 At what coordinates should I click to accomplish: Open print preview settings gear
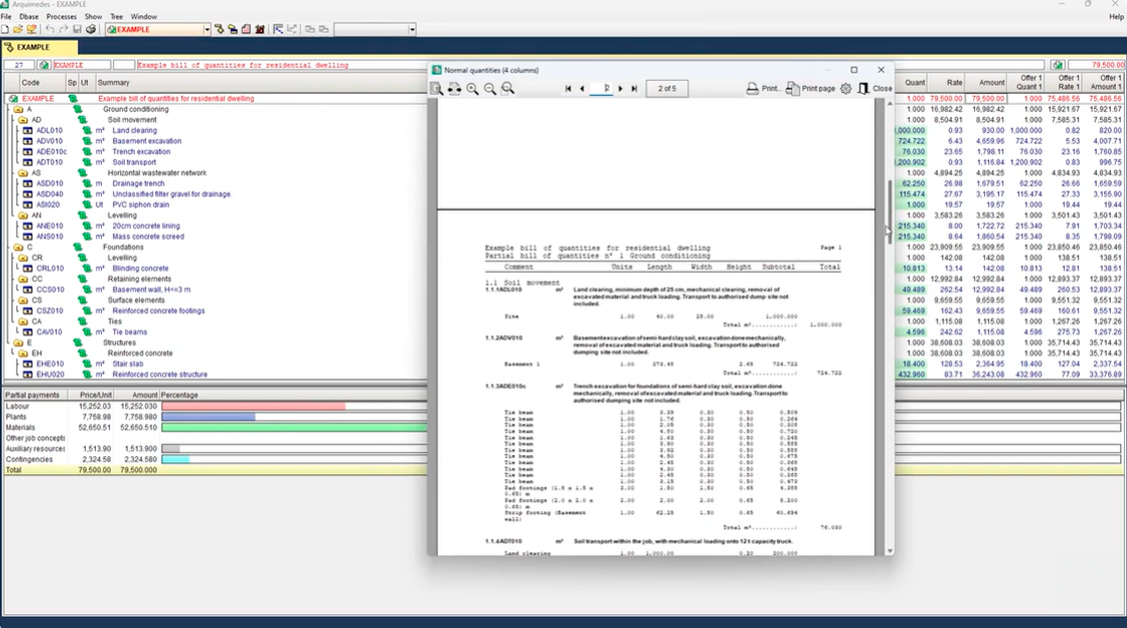[x=846, y=89]
